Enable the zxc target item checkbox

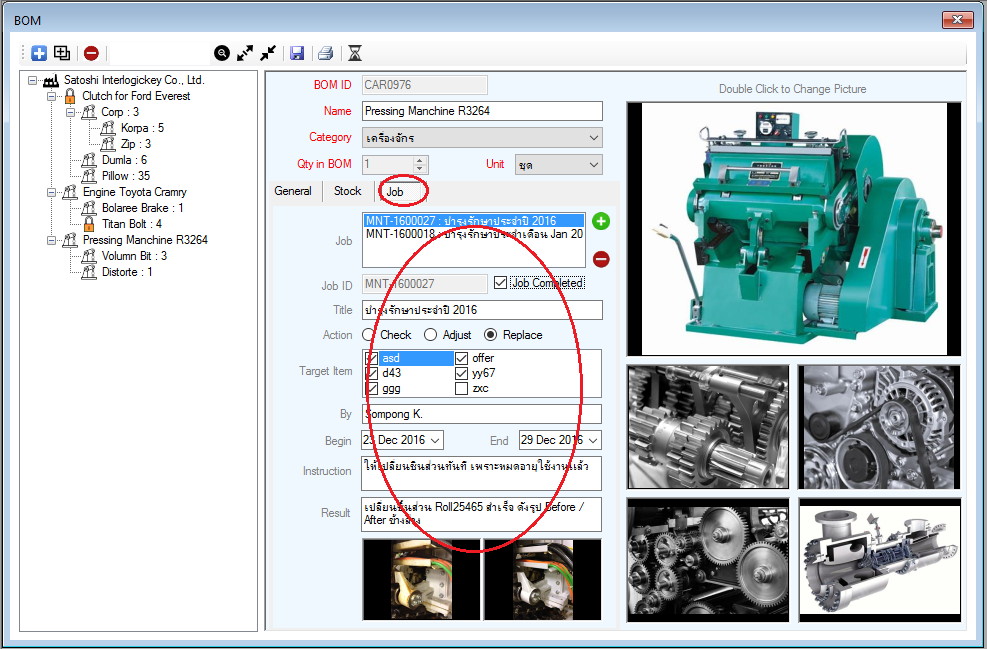coord(462,388)
